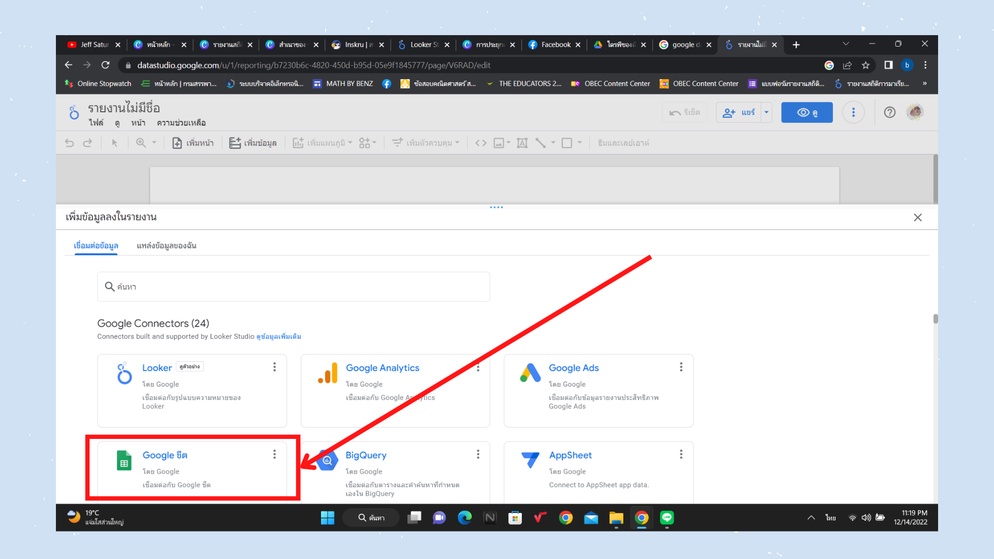The width and height of the screenshot is (994, 559).
Task: Switch to the my data sources tab
Action: [x=166, y=245]
